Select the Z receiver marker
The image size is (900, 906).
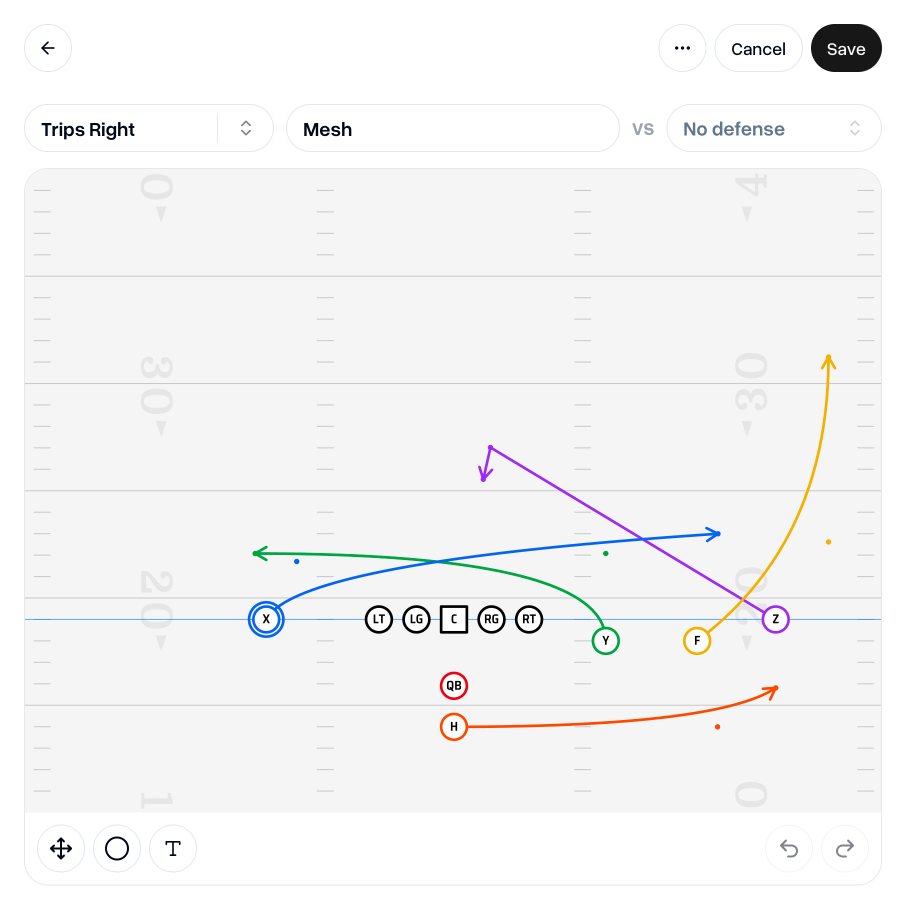[x=775, y=619]
